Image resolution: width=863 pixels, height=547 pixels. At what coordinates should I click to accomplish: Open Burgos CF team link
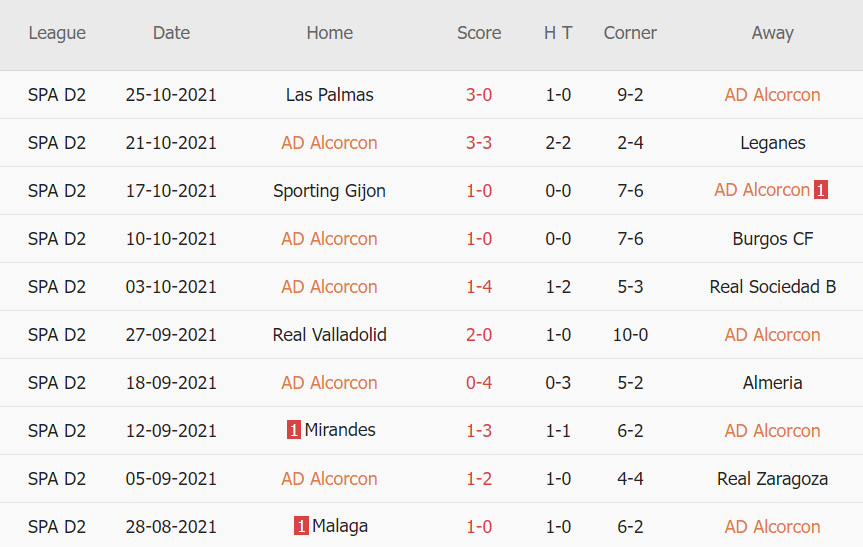772,239
